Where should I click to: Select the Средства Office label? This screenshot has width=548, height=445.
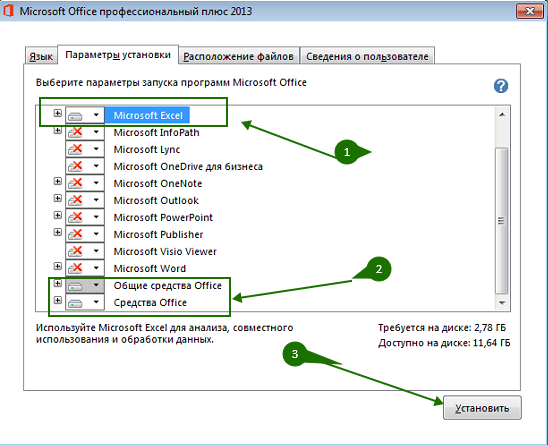[x=150, y=302]
